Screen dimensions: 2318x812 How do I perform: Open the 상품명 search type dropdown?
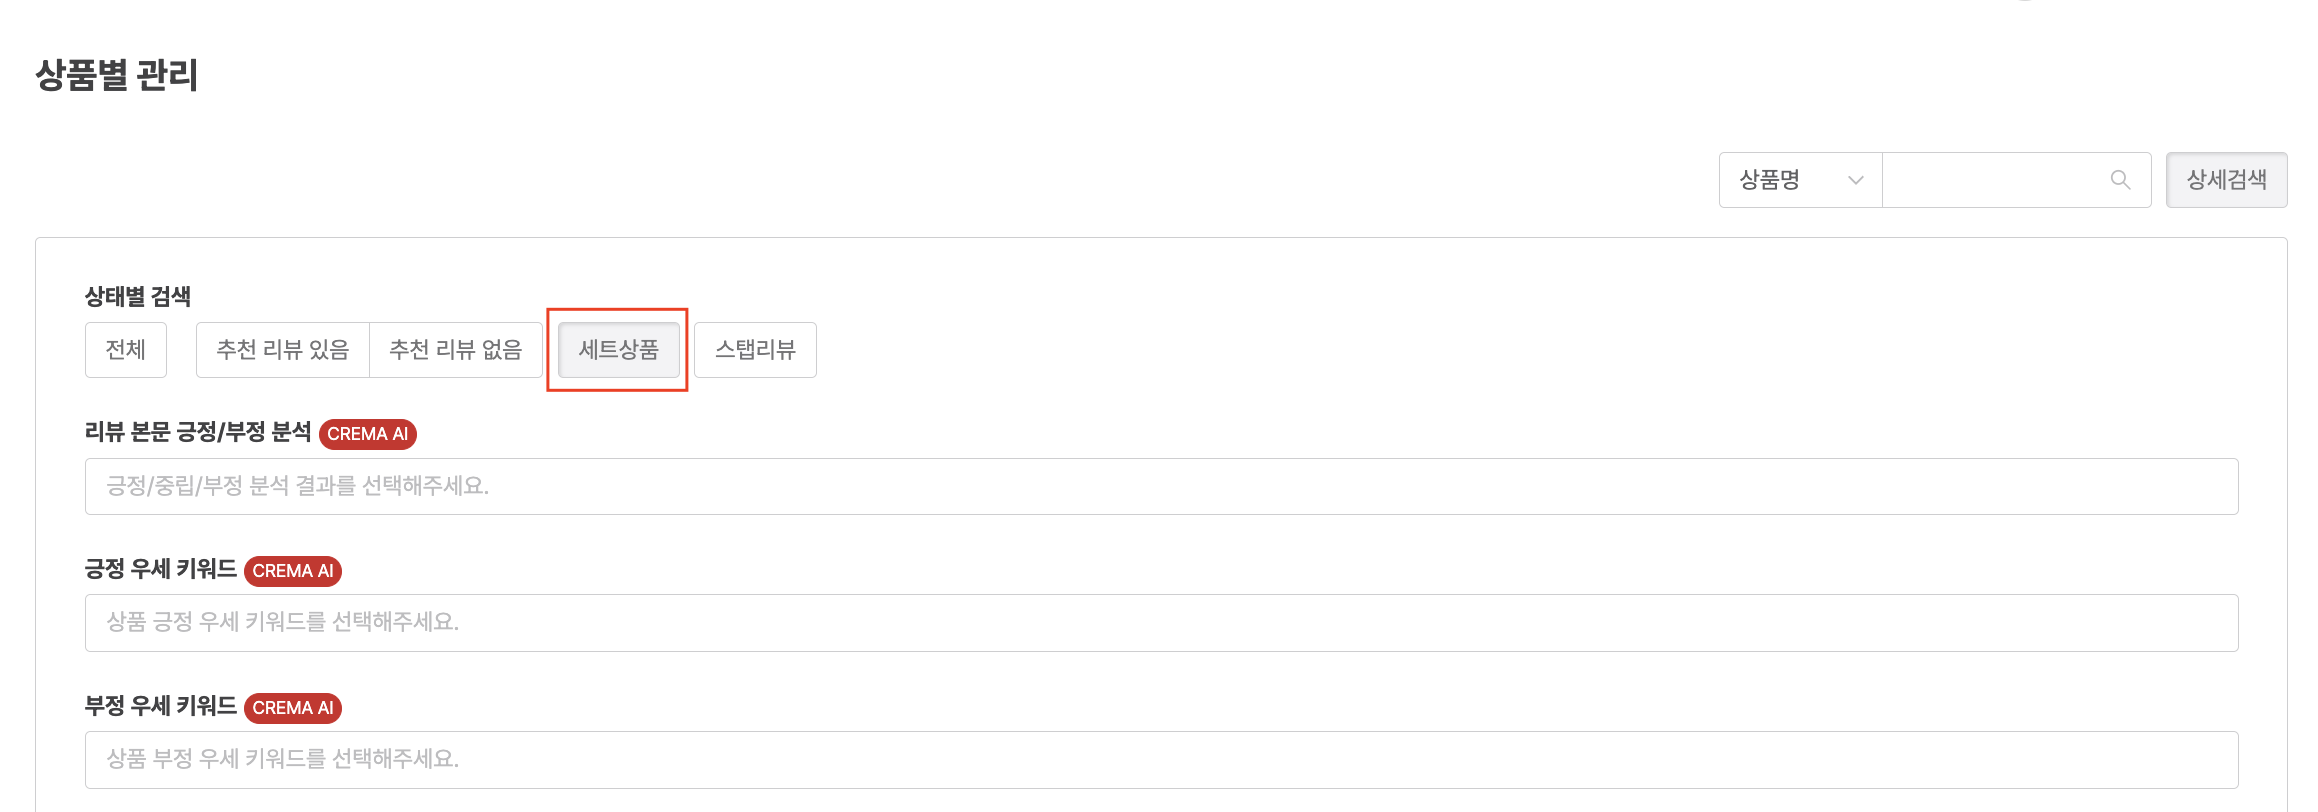pos(1800,180)
